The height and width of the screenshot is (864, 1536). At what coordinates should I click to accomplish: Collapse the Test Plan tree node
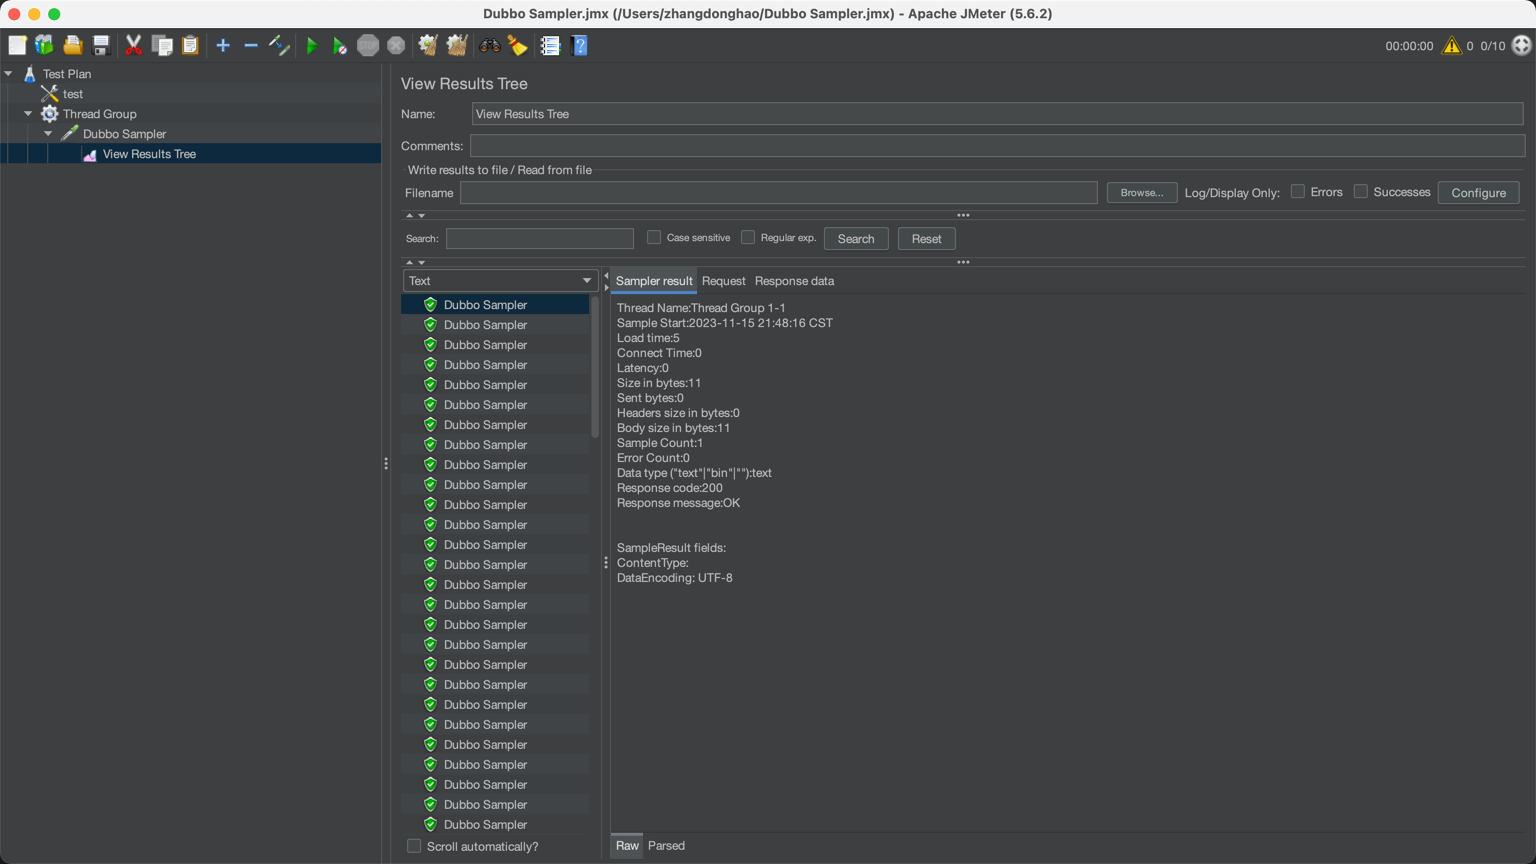pos(9,73)
